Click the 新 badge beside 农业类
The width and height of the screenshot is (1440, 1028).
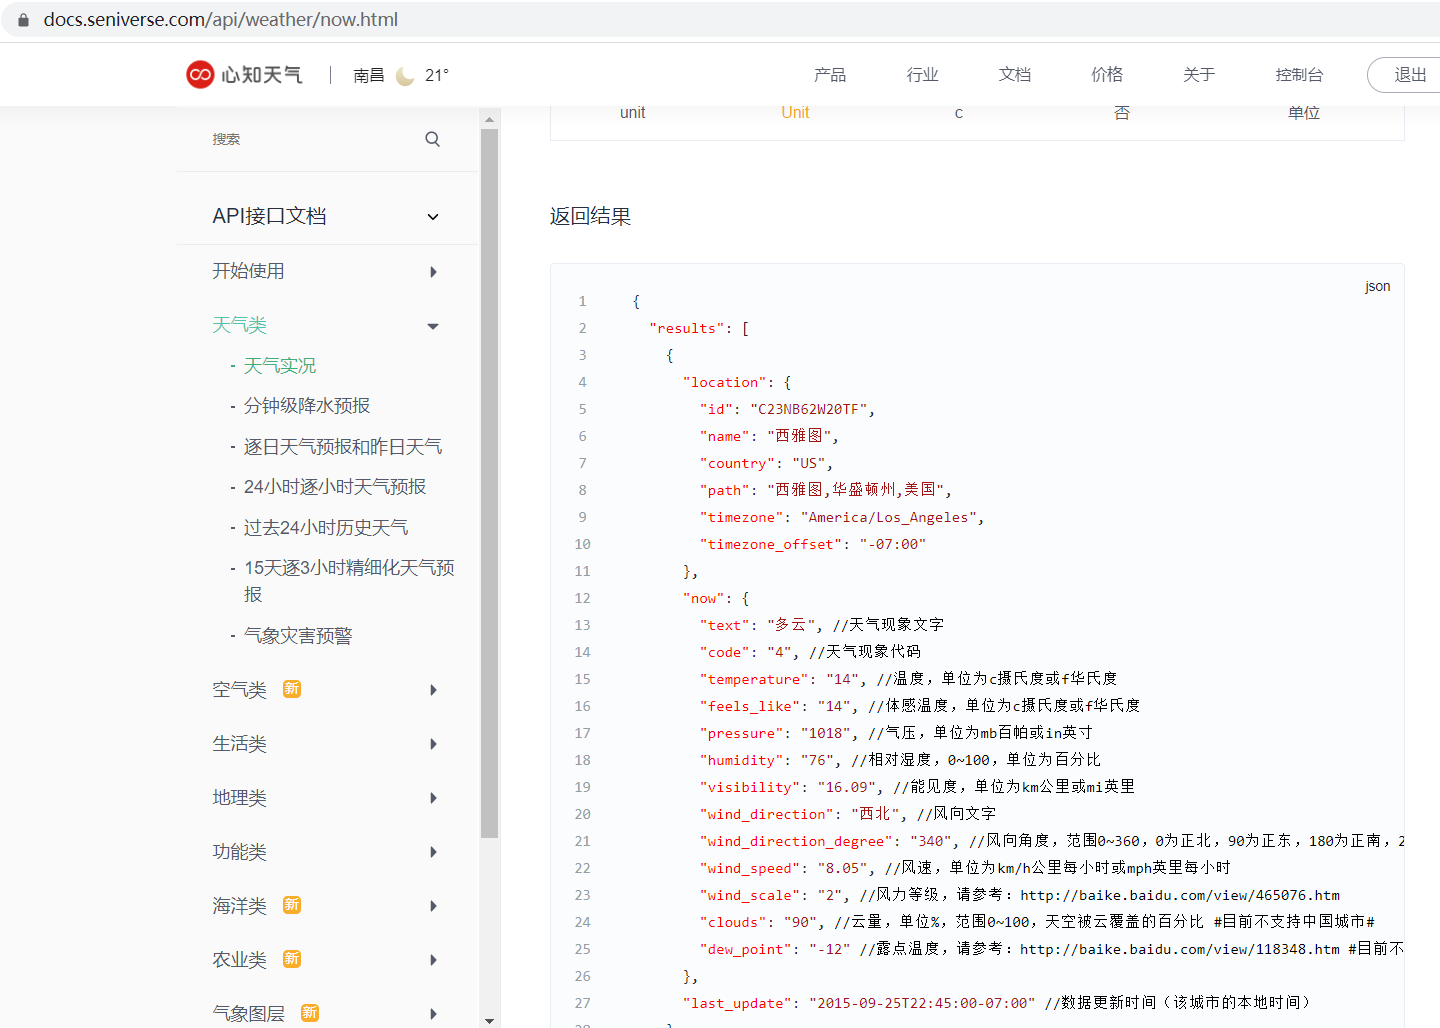pos(292,959)
